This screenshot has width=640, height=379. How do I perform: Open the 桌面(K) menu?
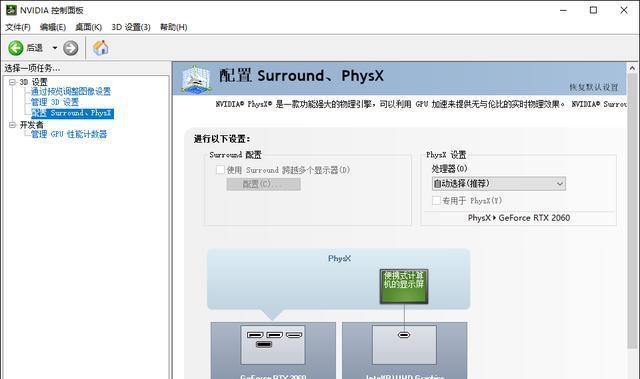pyautogui.click(x=88, y=27)
